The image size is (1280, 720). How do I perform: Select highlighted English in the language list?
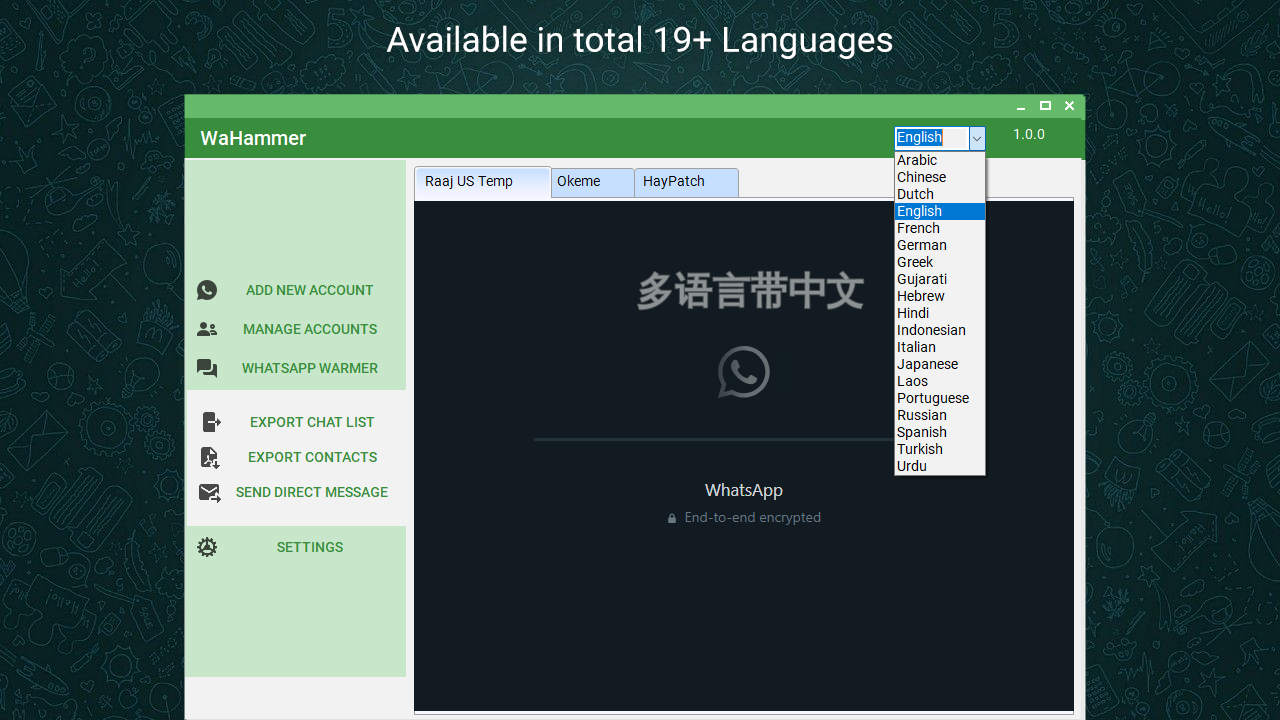click(940, 211)
